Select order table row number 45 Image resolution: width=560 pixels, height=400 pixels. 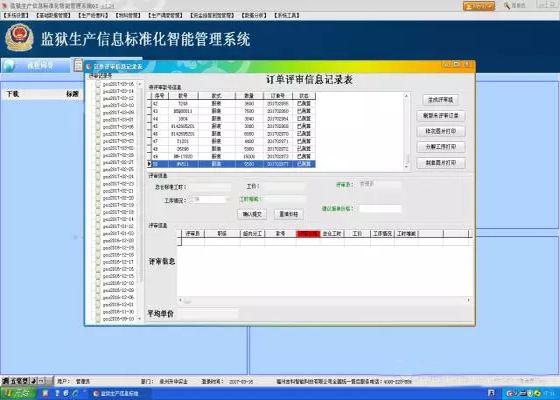231,126
